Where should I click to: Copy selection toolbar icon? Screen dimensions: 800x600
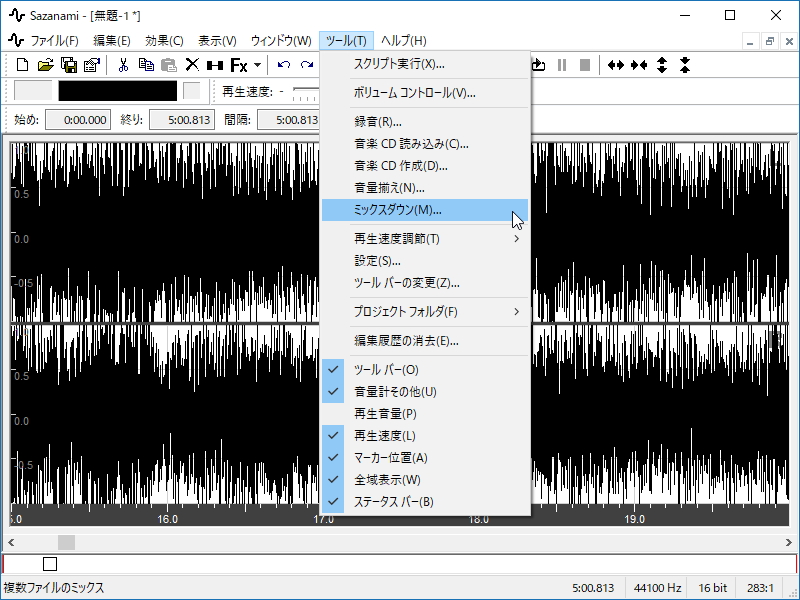click(x=146, y=65)
